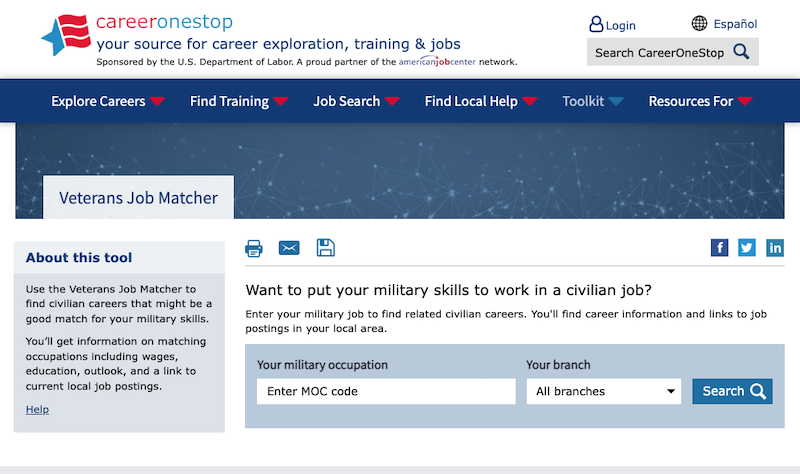Select the Veterans Job Matcher tab heading
This screenshot has width=800, height=474.
138,197
